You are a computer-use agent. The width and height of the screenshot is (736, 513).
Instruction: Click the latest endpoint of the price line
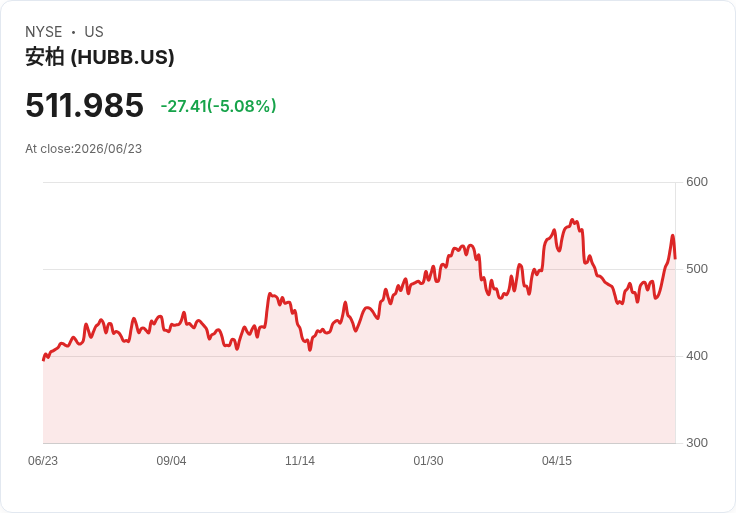(x=675, y=258)
